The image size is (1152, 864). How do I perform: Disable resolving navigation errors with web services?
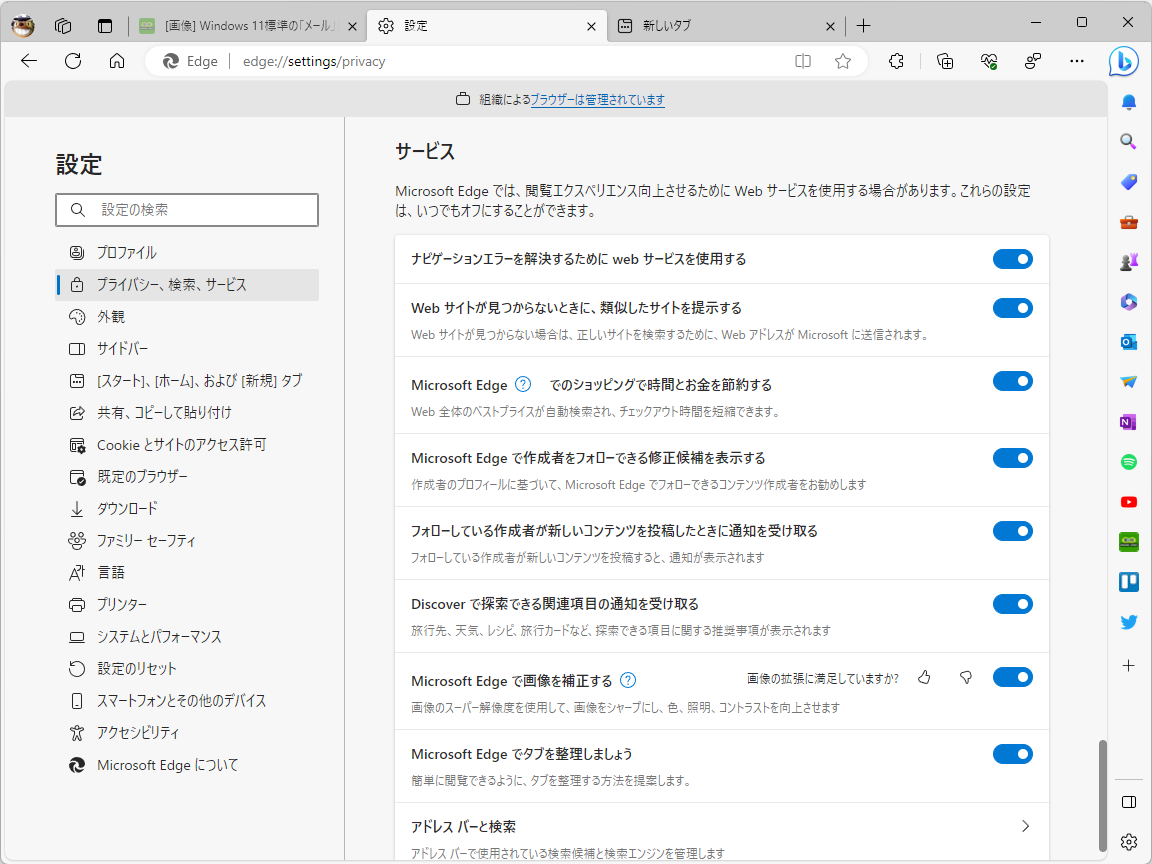pyautogui.click(x=1012, y=258)
